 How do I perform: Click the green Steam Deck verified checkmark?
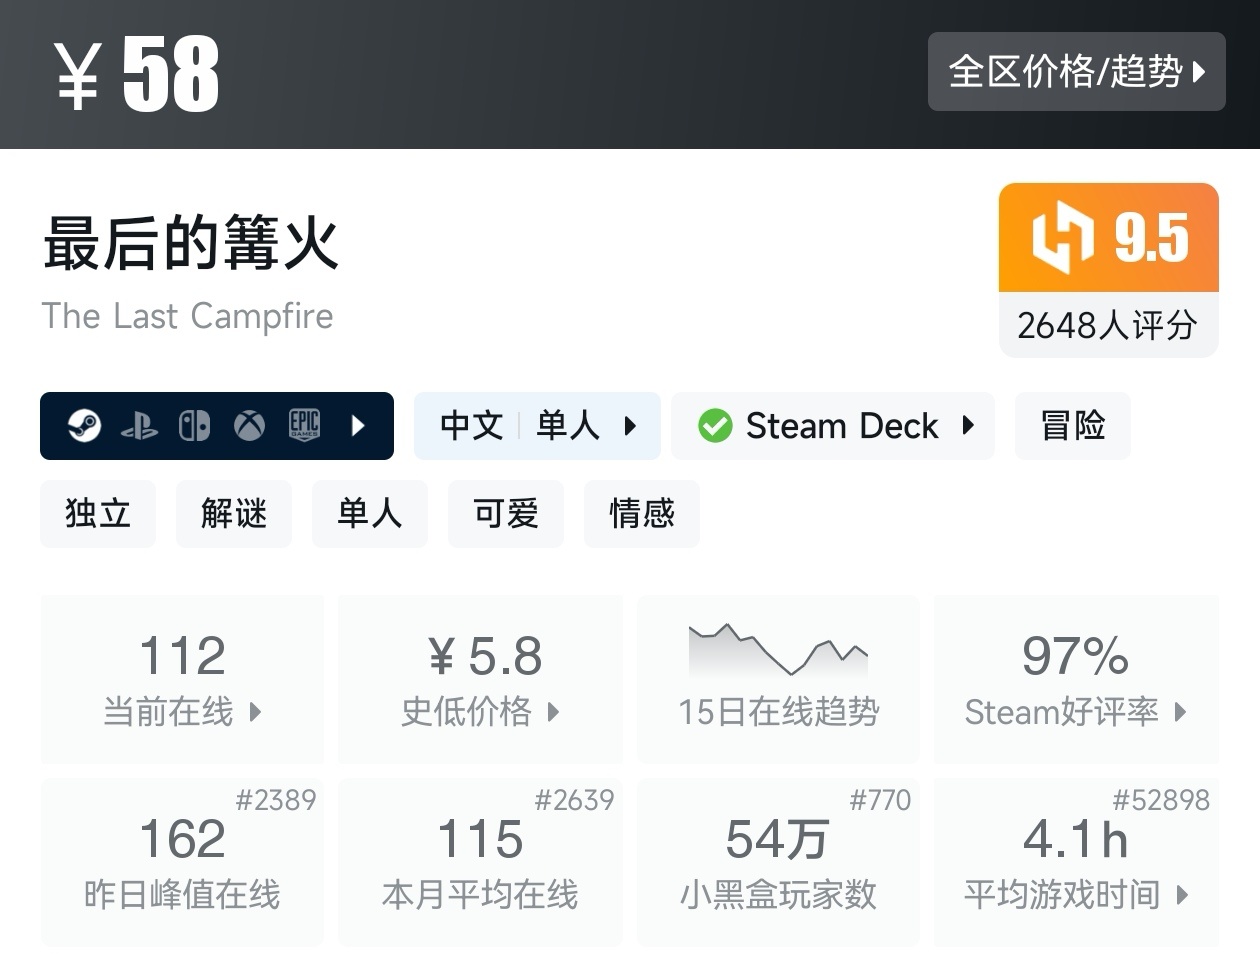(x=715, y=426)
